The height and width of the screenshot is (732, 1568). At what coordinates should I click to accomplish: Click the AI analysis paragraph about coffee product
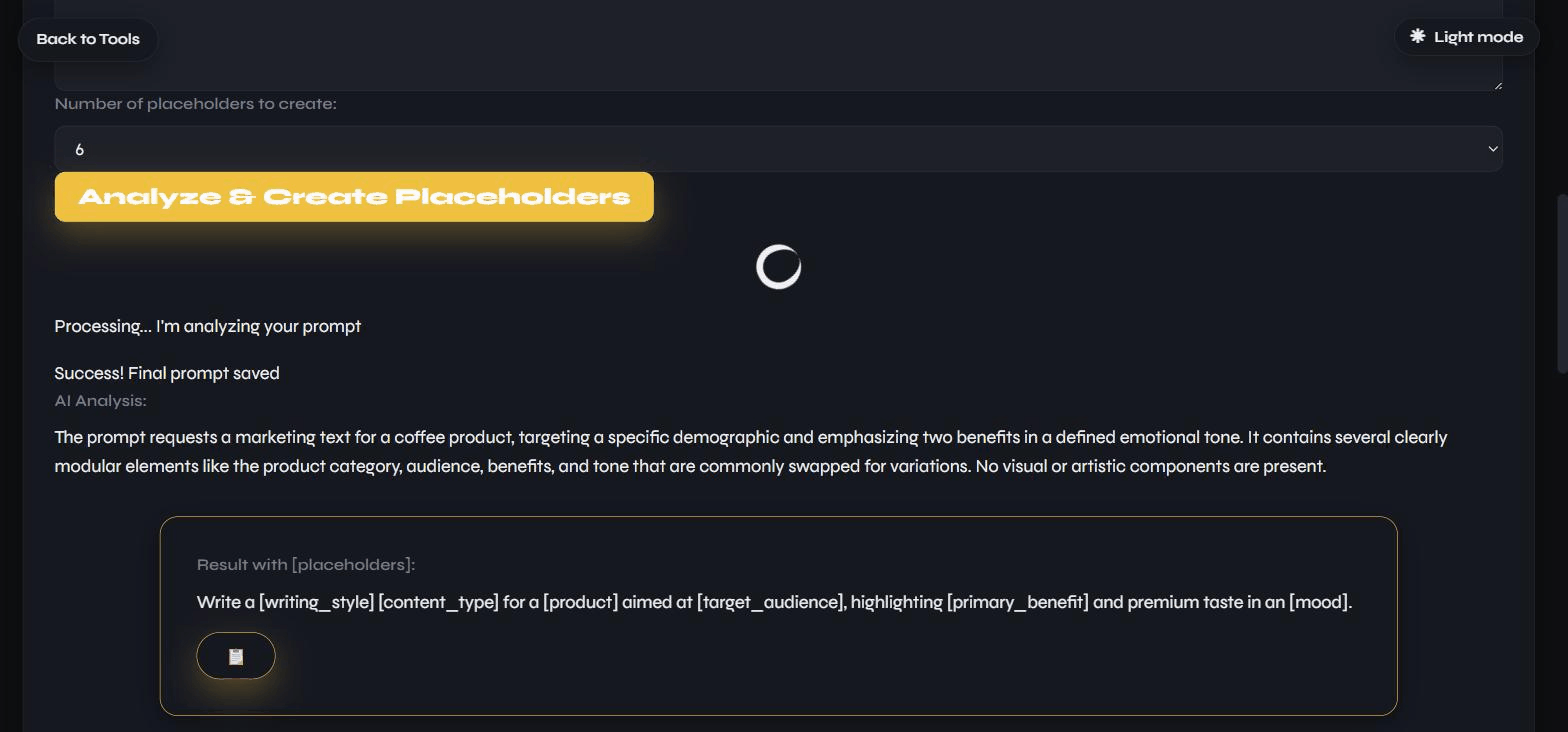coord(751,452)
